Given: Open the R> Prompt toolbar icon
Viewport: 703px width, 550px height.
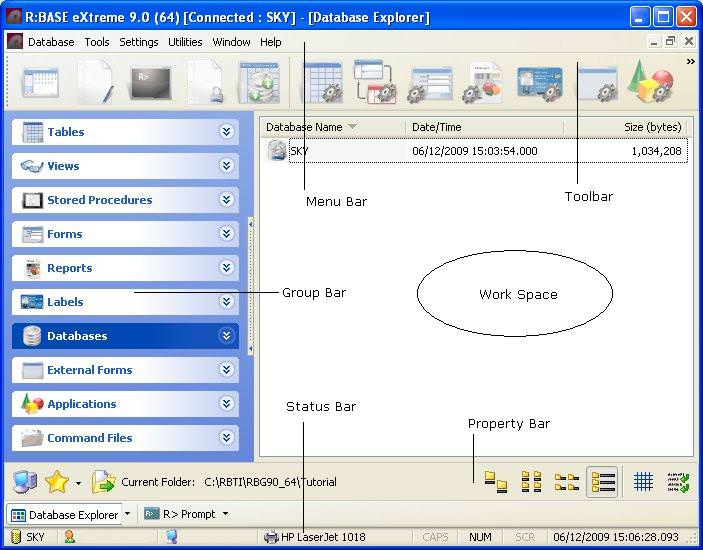Looking at the screenshot, I should (x=151, y=83).
